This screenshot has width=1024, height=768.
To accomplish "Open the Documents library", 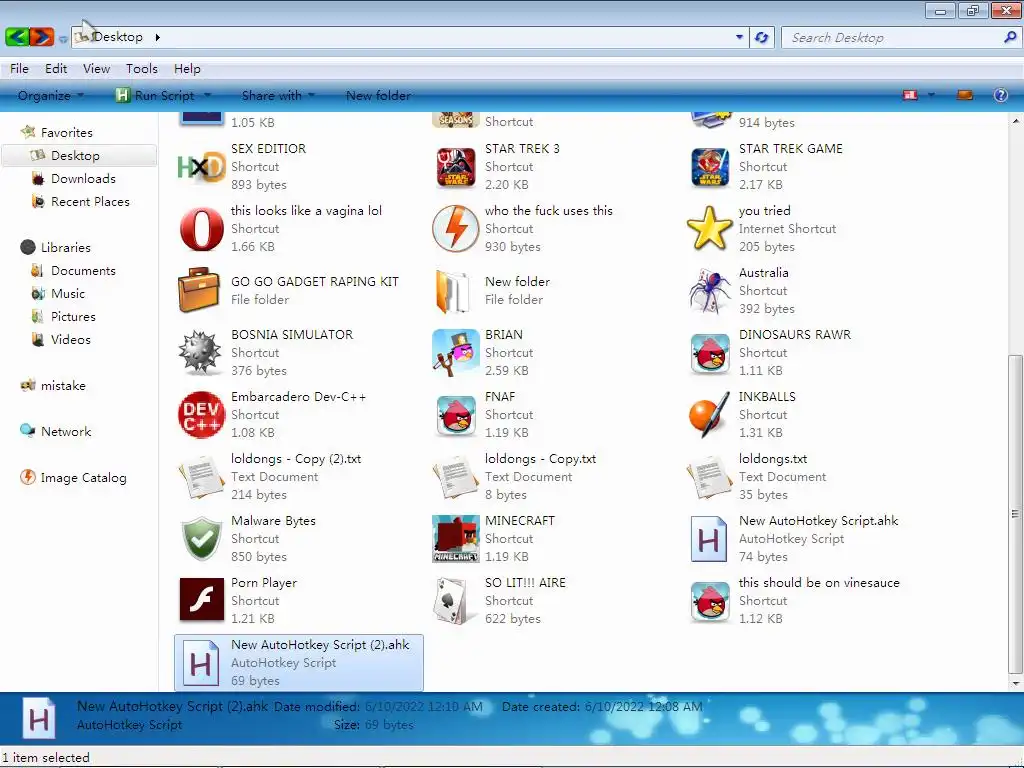I will 73,270.
